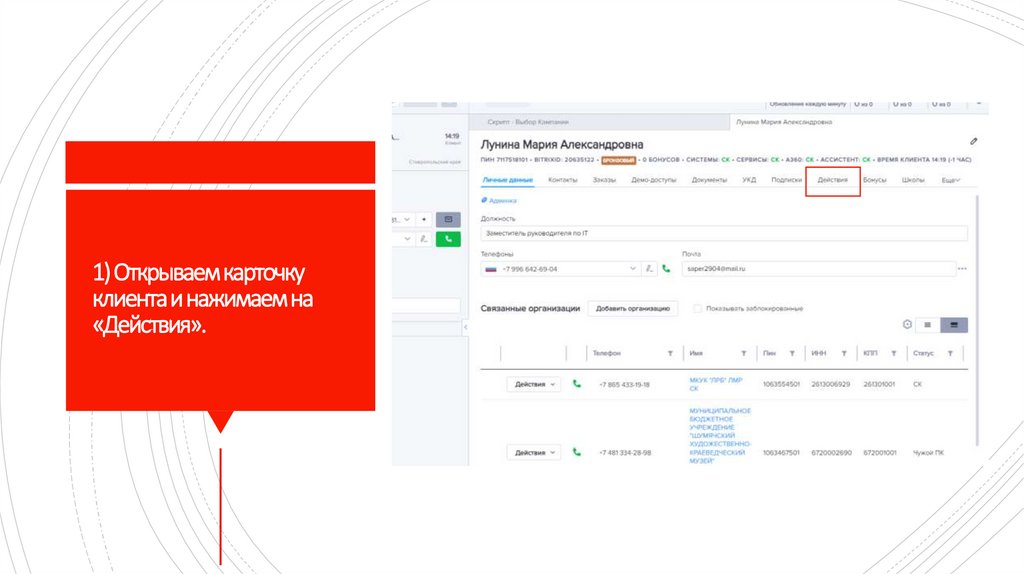Screen dimensions: 1024x574
Task: Collapse the left panel with the arrow handle
Action: pos(465,327)
